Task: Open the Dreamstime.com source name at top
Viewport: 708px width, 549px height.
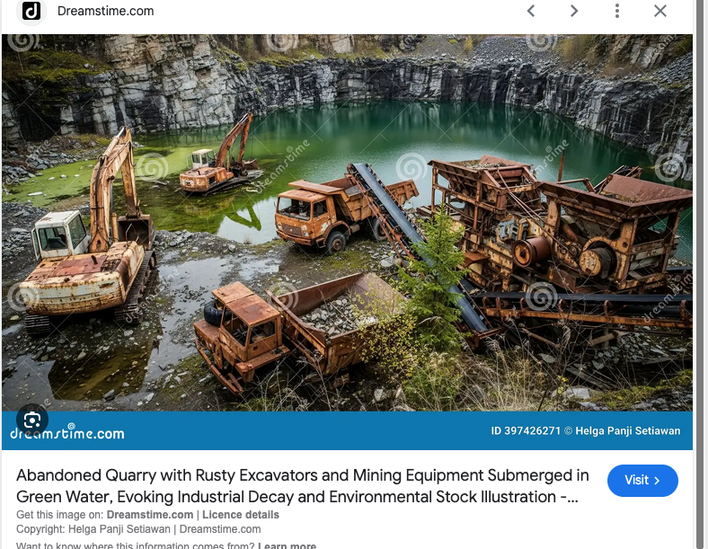Action: [x=105, y=11]
